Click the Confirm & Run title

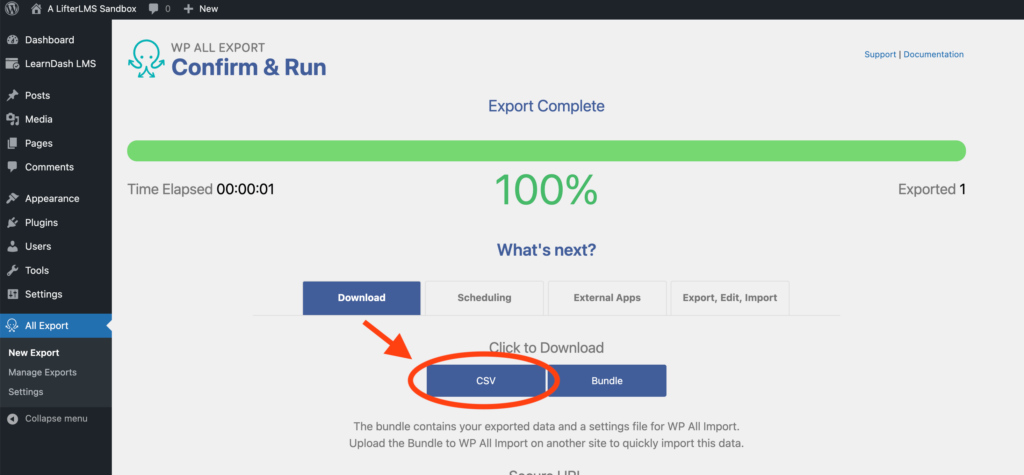point(249,67)
